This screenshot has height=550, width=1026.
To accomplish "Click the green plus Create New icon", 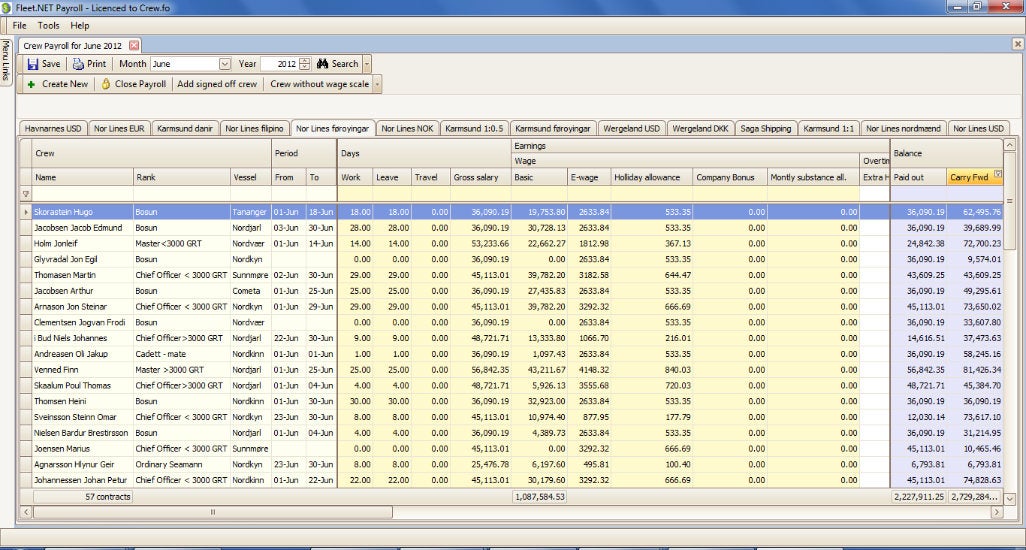I will pos(31,85).
